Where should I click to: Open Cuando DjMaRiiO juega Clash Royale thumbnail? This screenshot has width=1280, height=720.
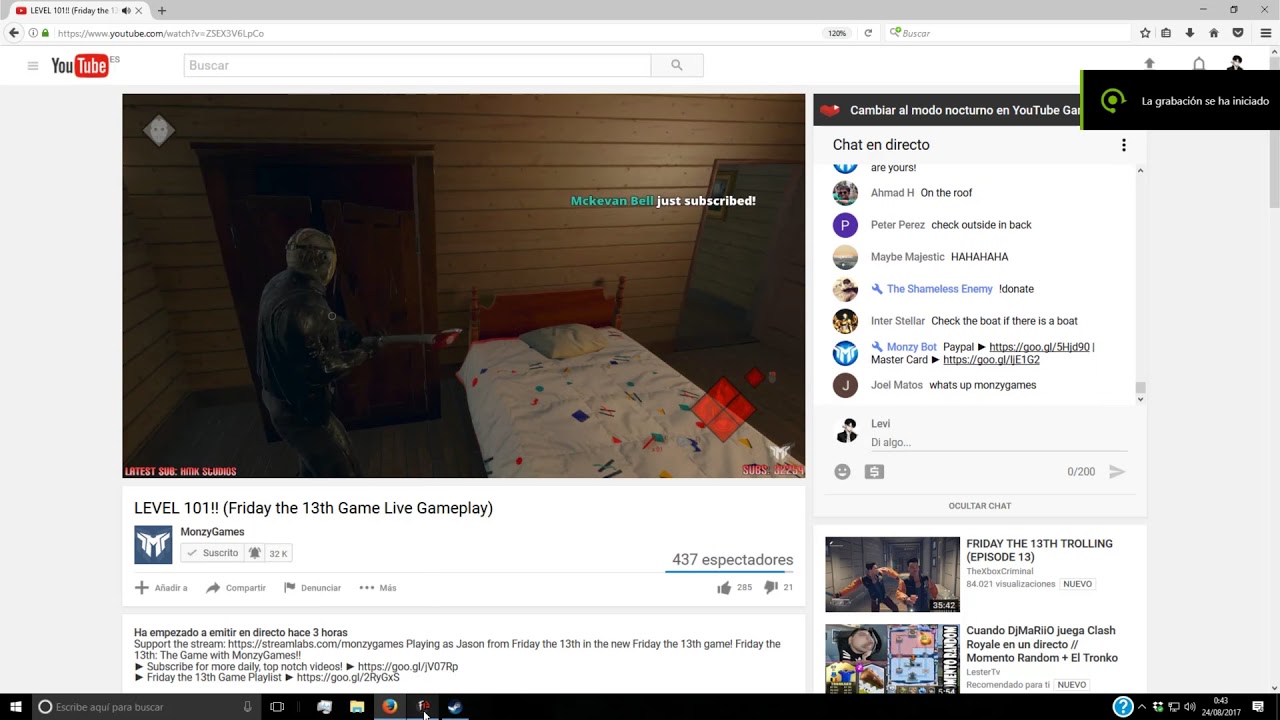(892, 659)
